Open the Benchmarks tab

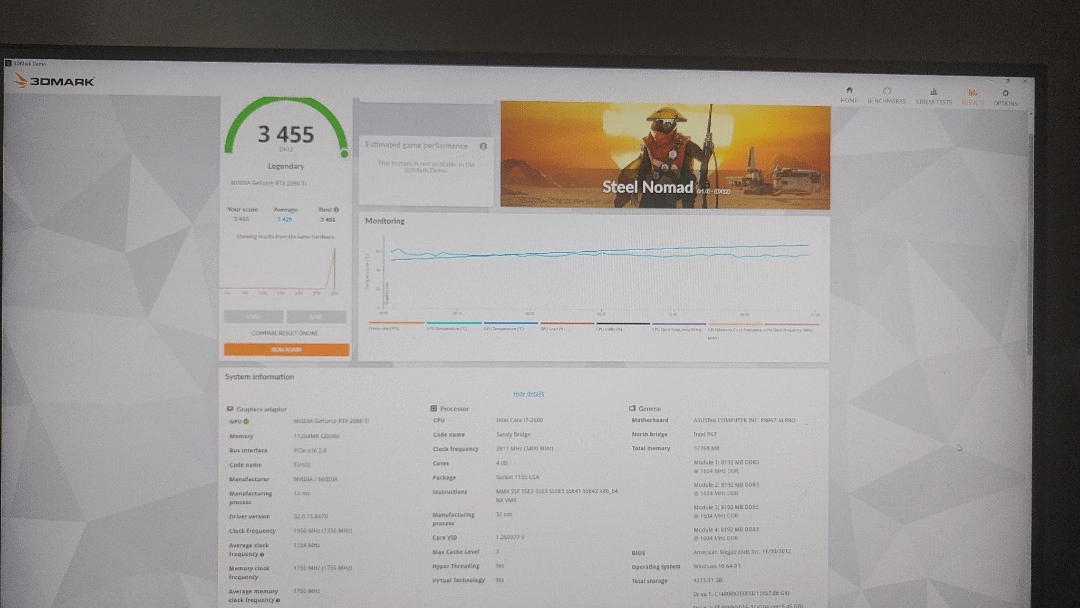pos(886,96)
